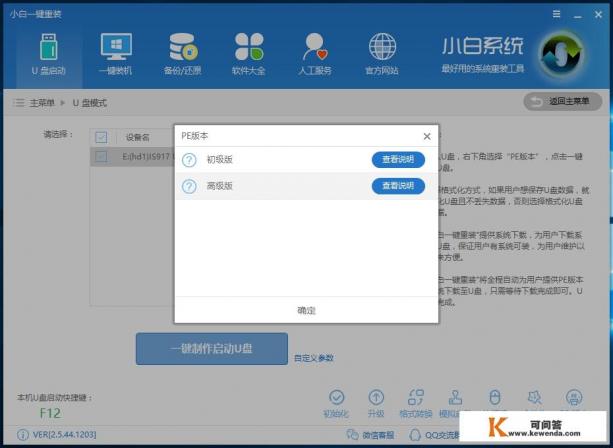
Task: Click the printer-face icon in bottom toolbar
Action: (x=574, y=397)
